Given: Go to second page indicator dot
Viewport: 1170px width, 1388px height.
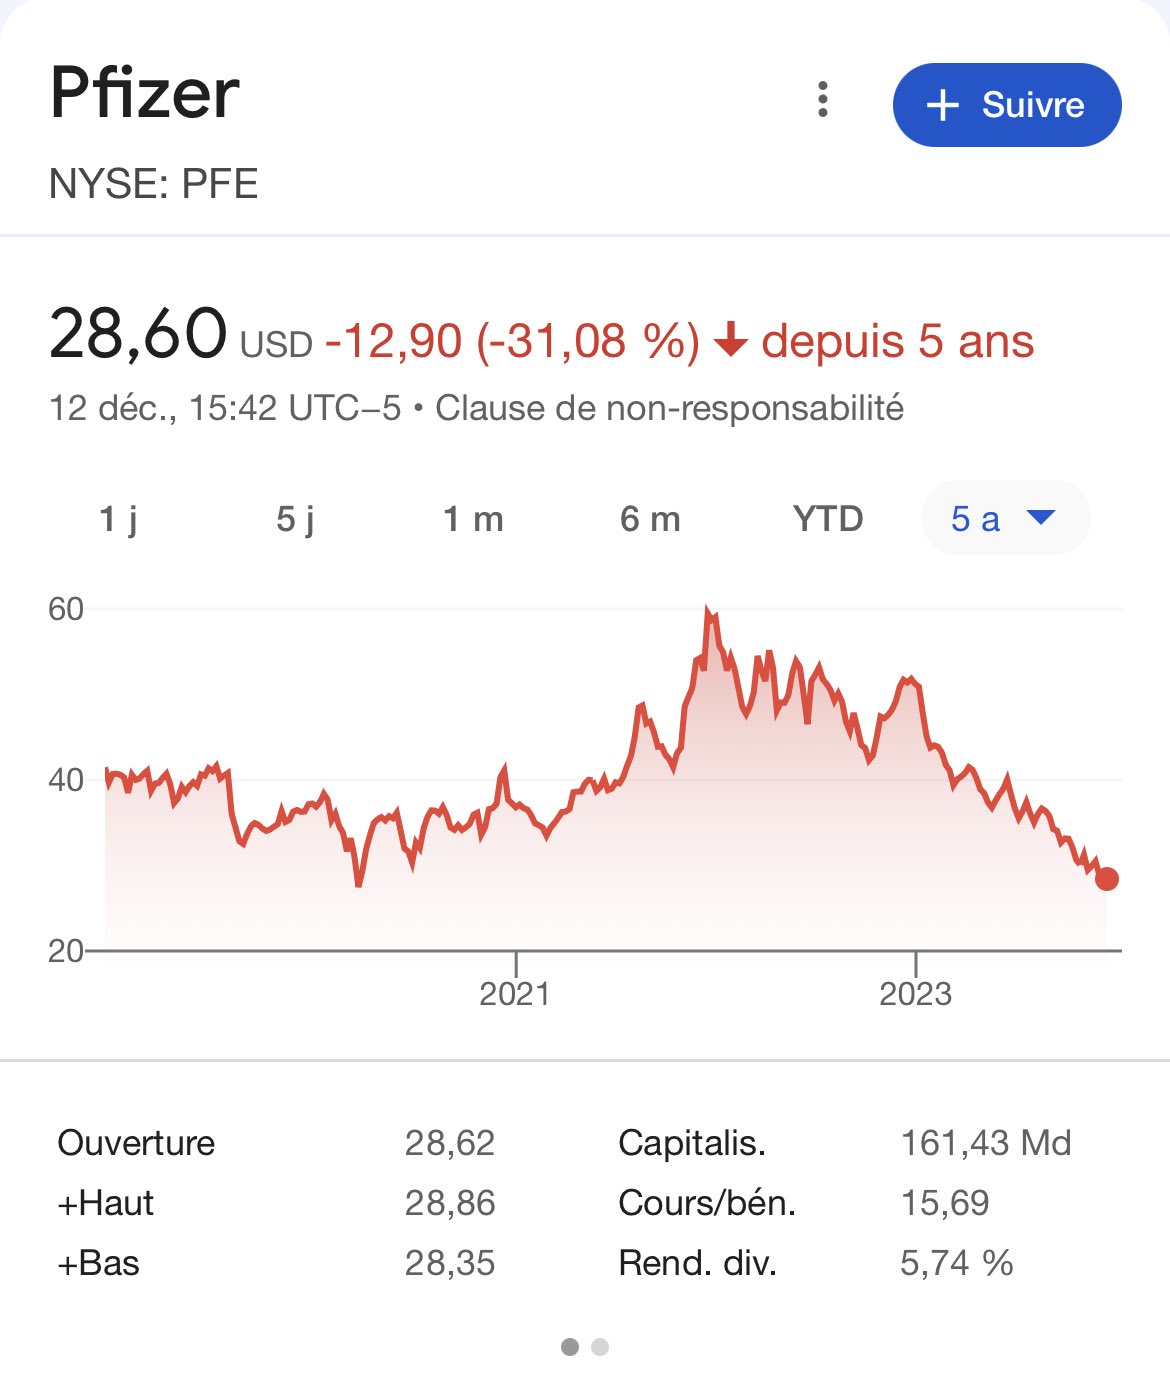Looking at the screenshot, I should coord(600,1347).
